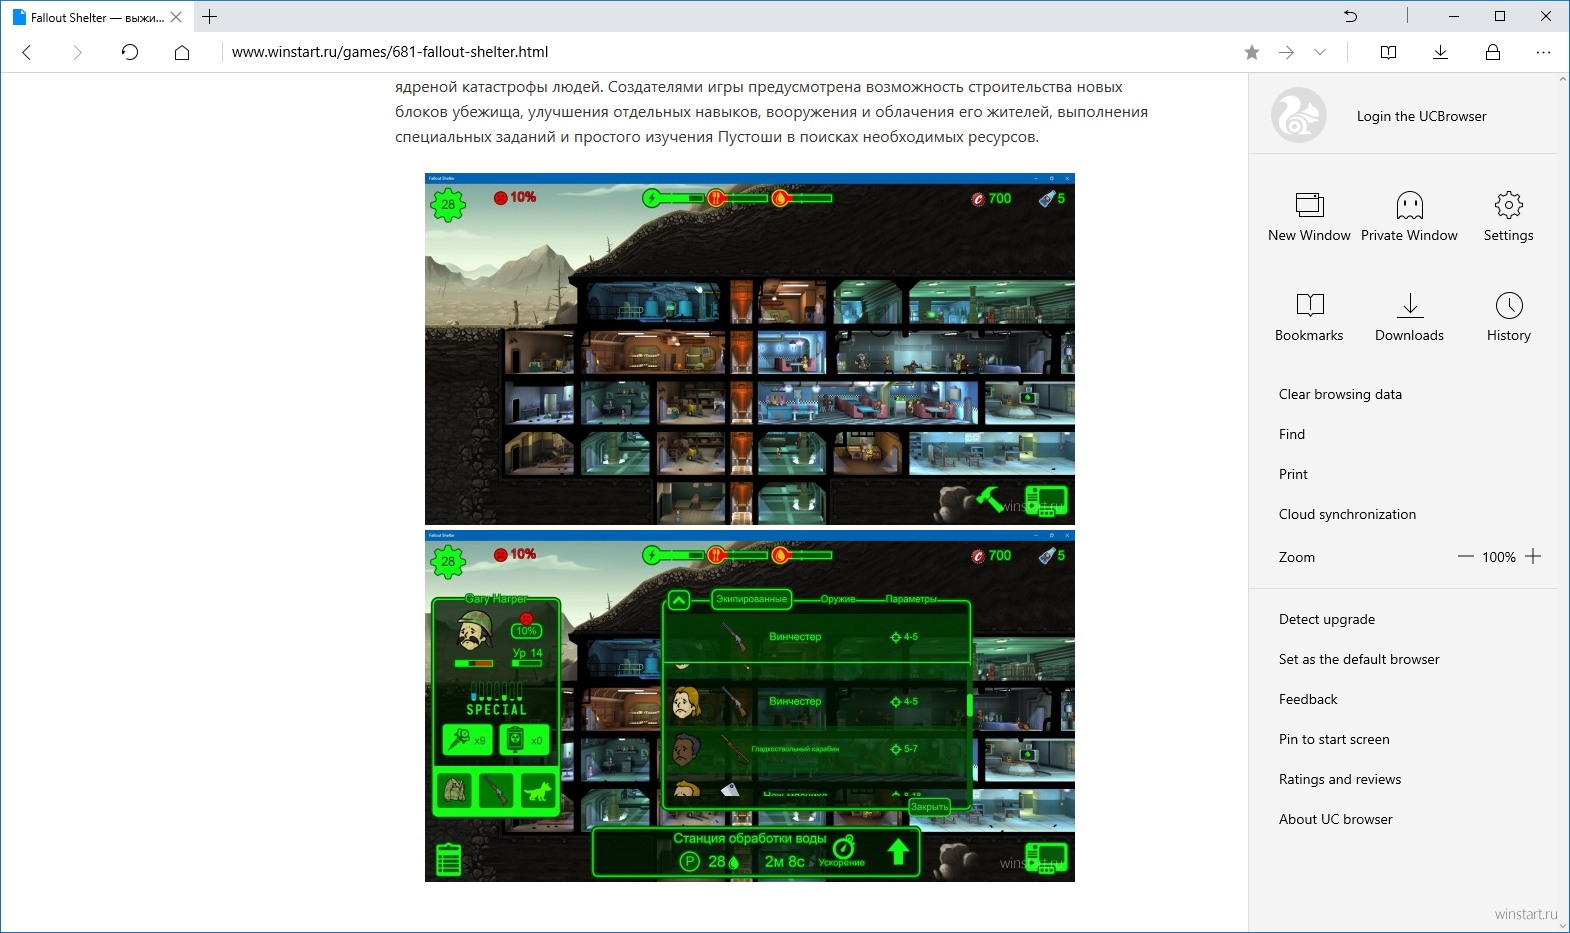Close the UC Browser window
The width and height of the screenshot is (1570, 933).
coord(1546,16)
